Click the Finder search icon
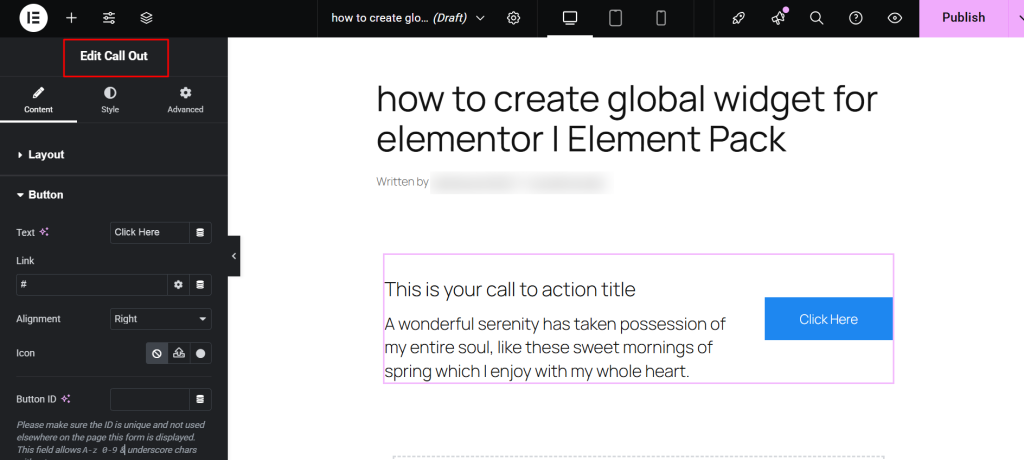 pyautogui.click(x=816, y=18)
